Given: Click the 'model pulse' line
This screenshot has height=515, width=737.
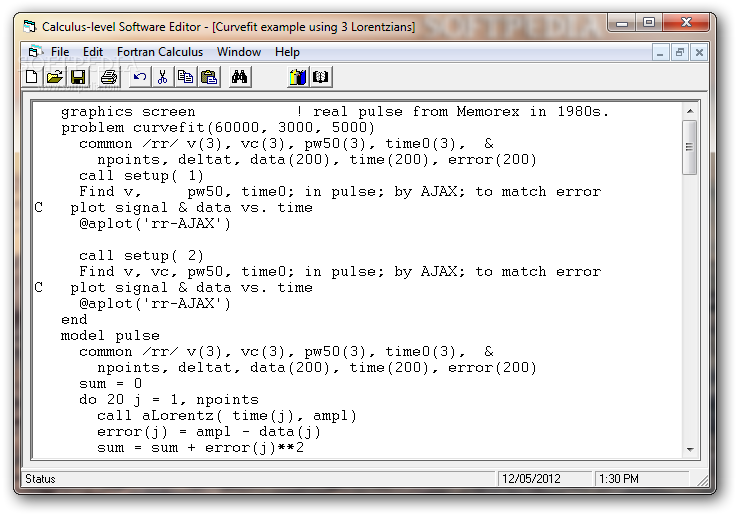Looking at the screenshot, I should (x=110, y=336).
